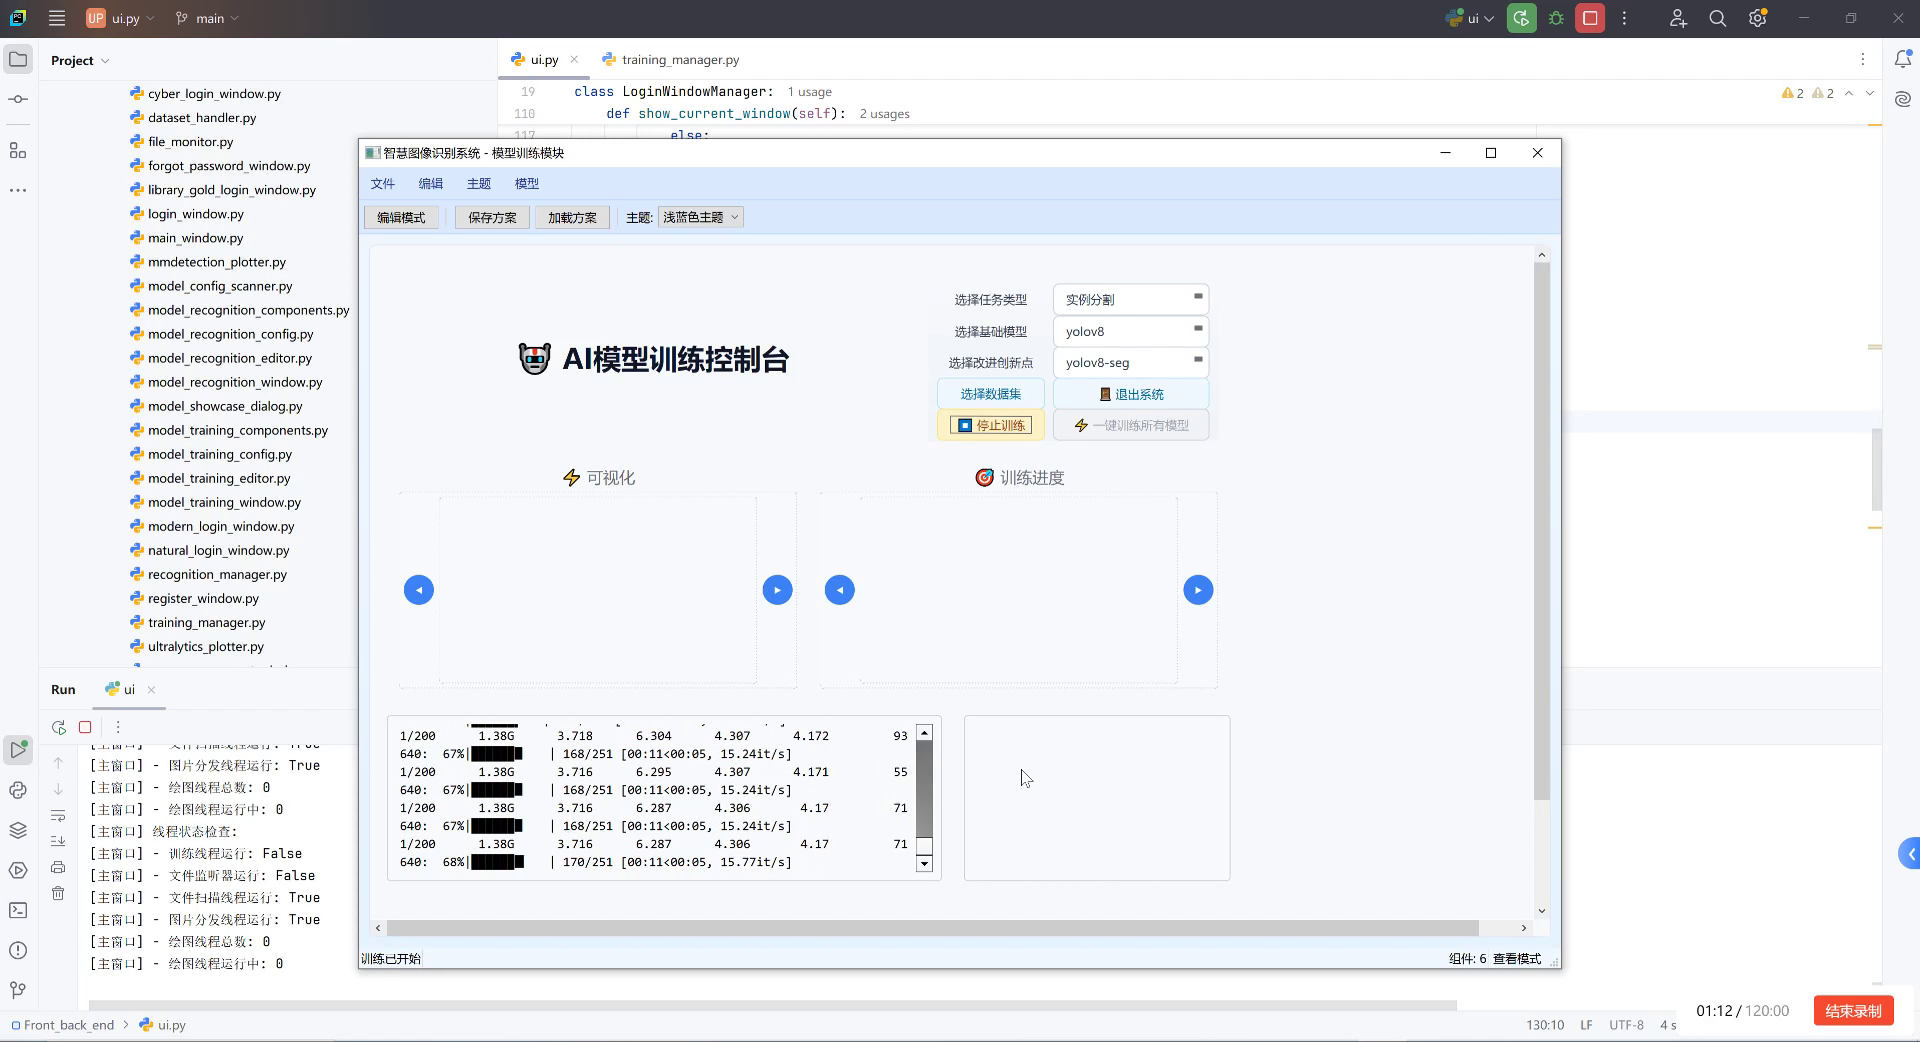
Task: Click the 一键训练所有模型 button
Action: tap(1131, 425)
